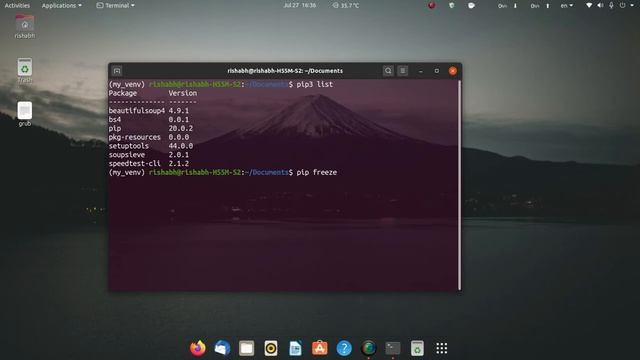Open the Applications menu dropdown

pos(62,5)
